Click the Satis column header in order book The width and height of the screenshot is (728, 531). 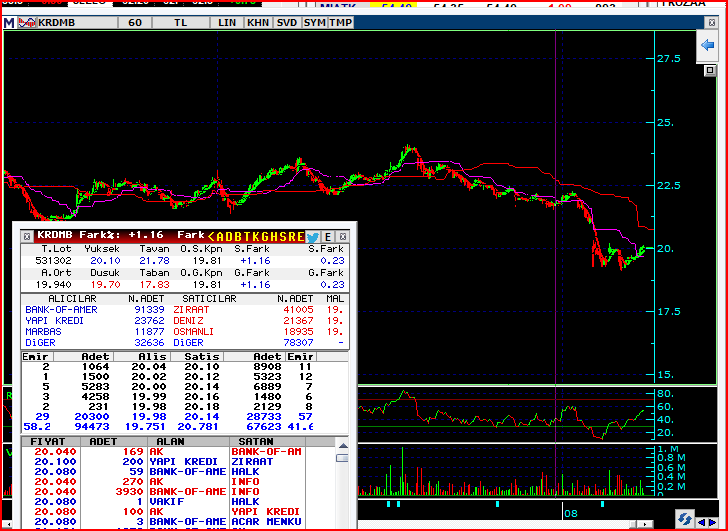coord(198,356)
